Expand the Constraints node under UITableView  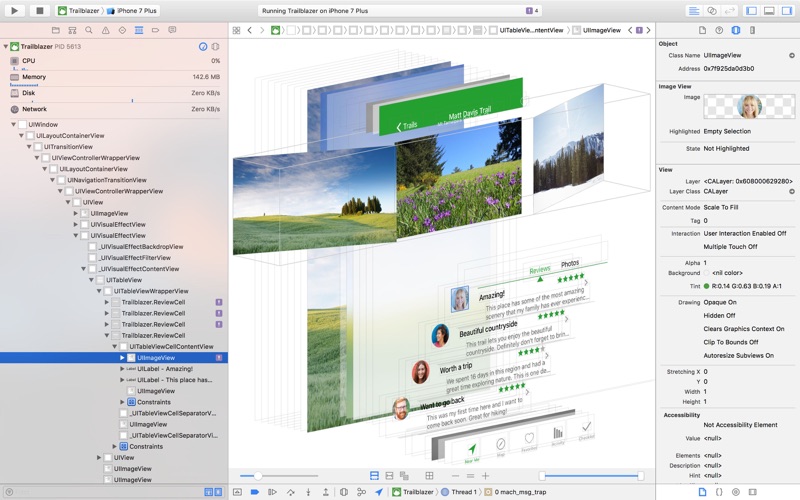(115, 446)
